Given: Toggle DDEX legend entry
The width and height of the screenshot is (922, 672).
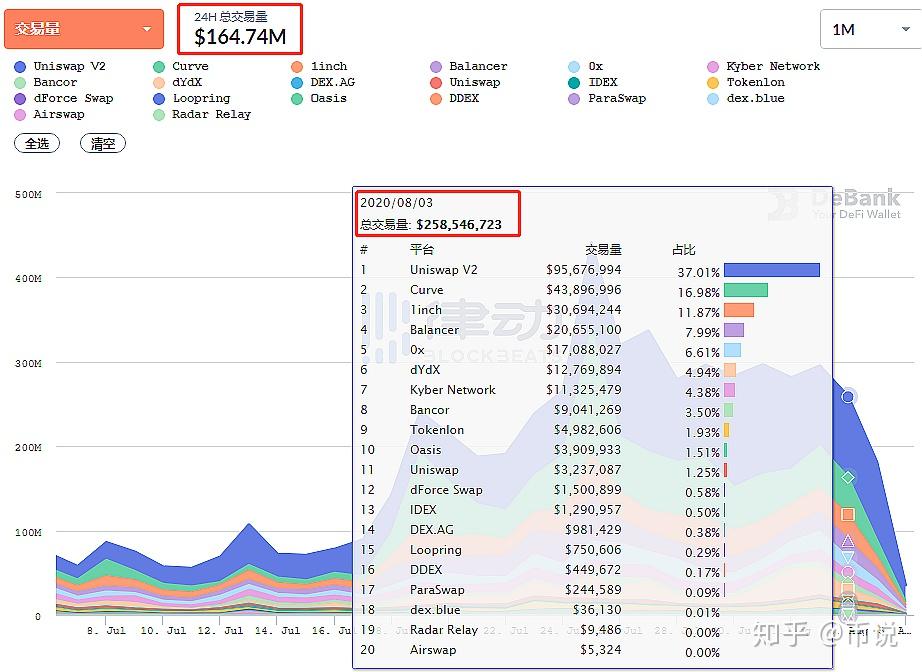Looking at the screenshot, I should [x=455, y=98].
